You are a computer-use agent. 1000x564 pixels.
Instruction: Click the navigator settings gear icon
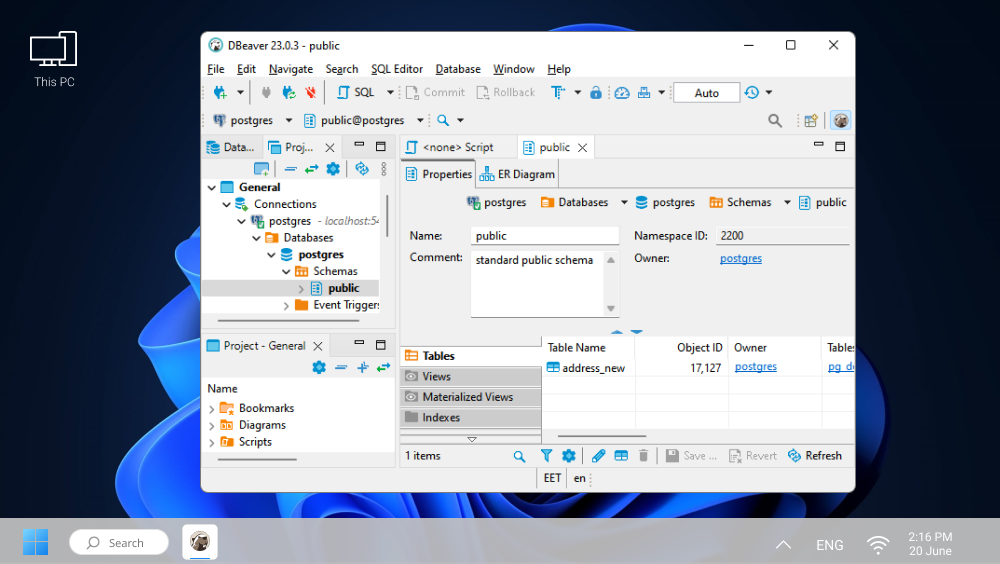(333, 169)
